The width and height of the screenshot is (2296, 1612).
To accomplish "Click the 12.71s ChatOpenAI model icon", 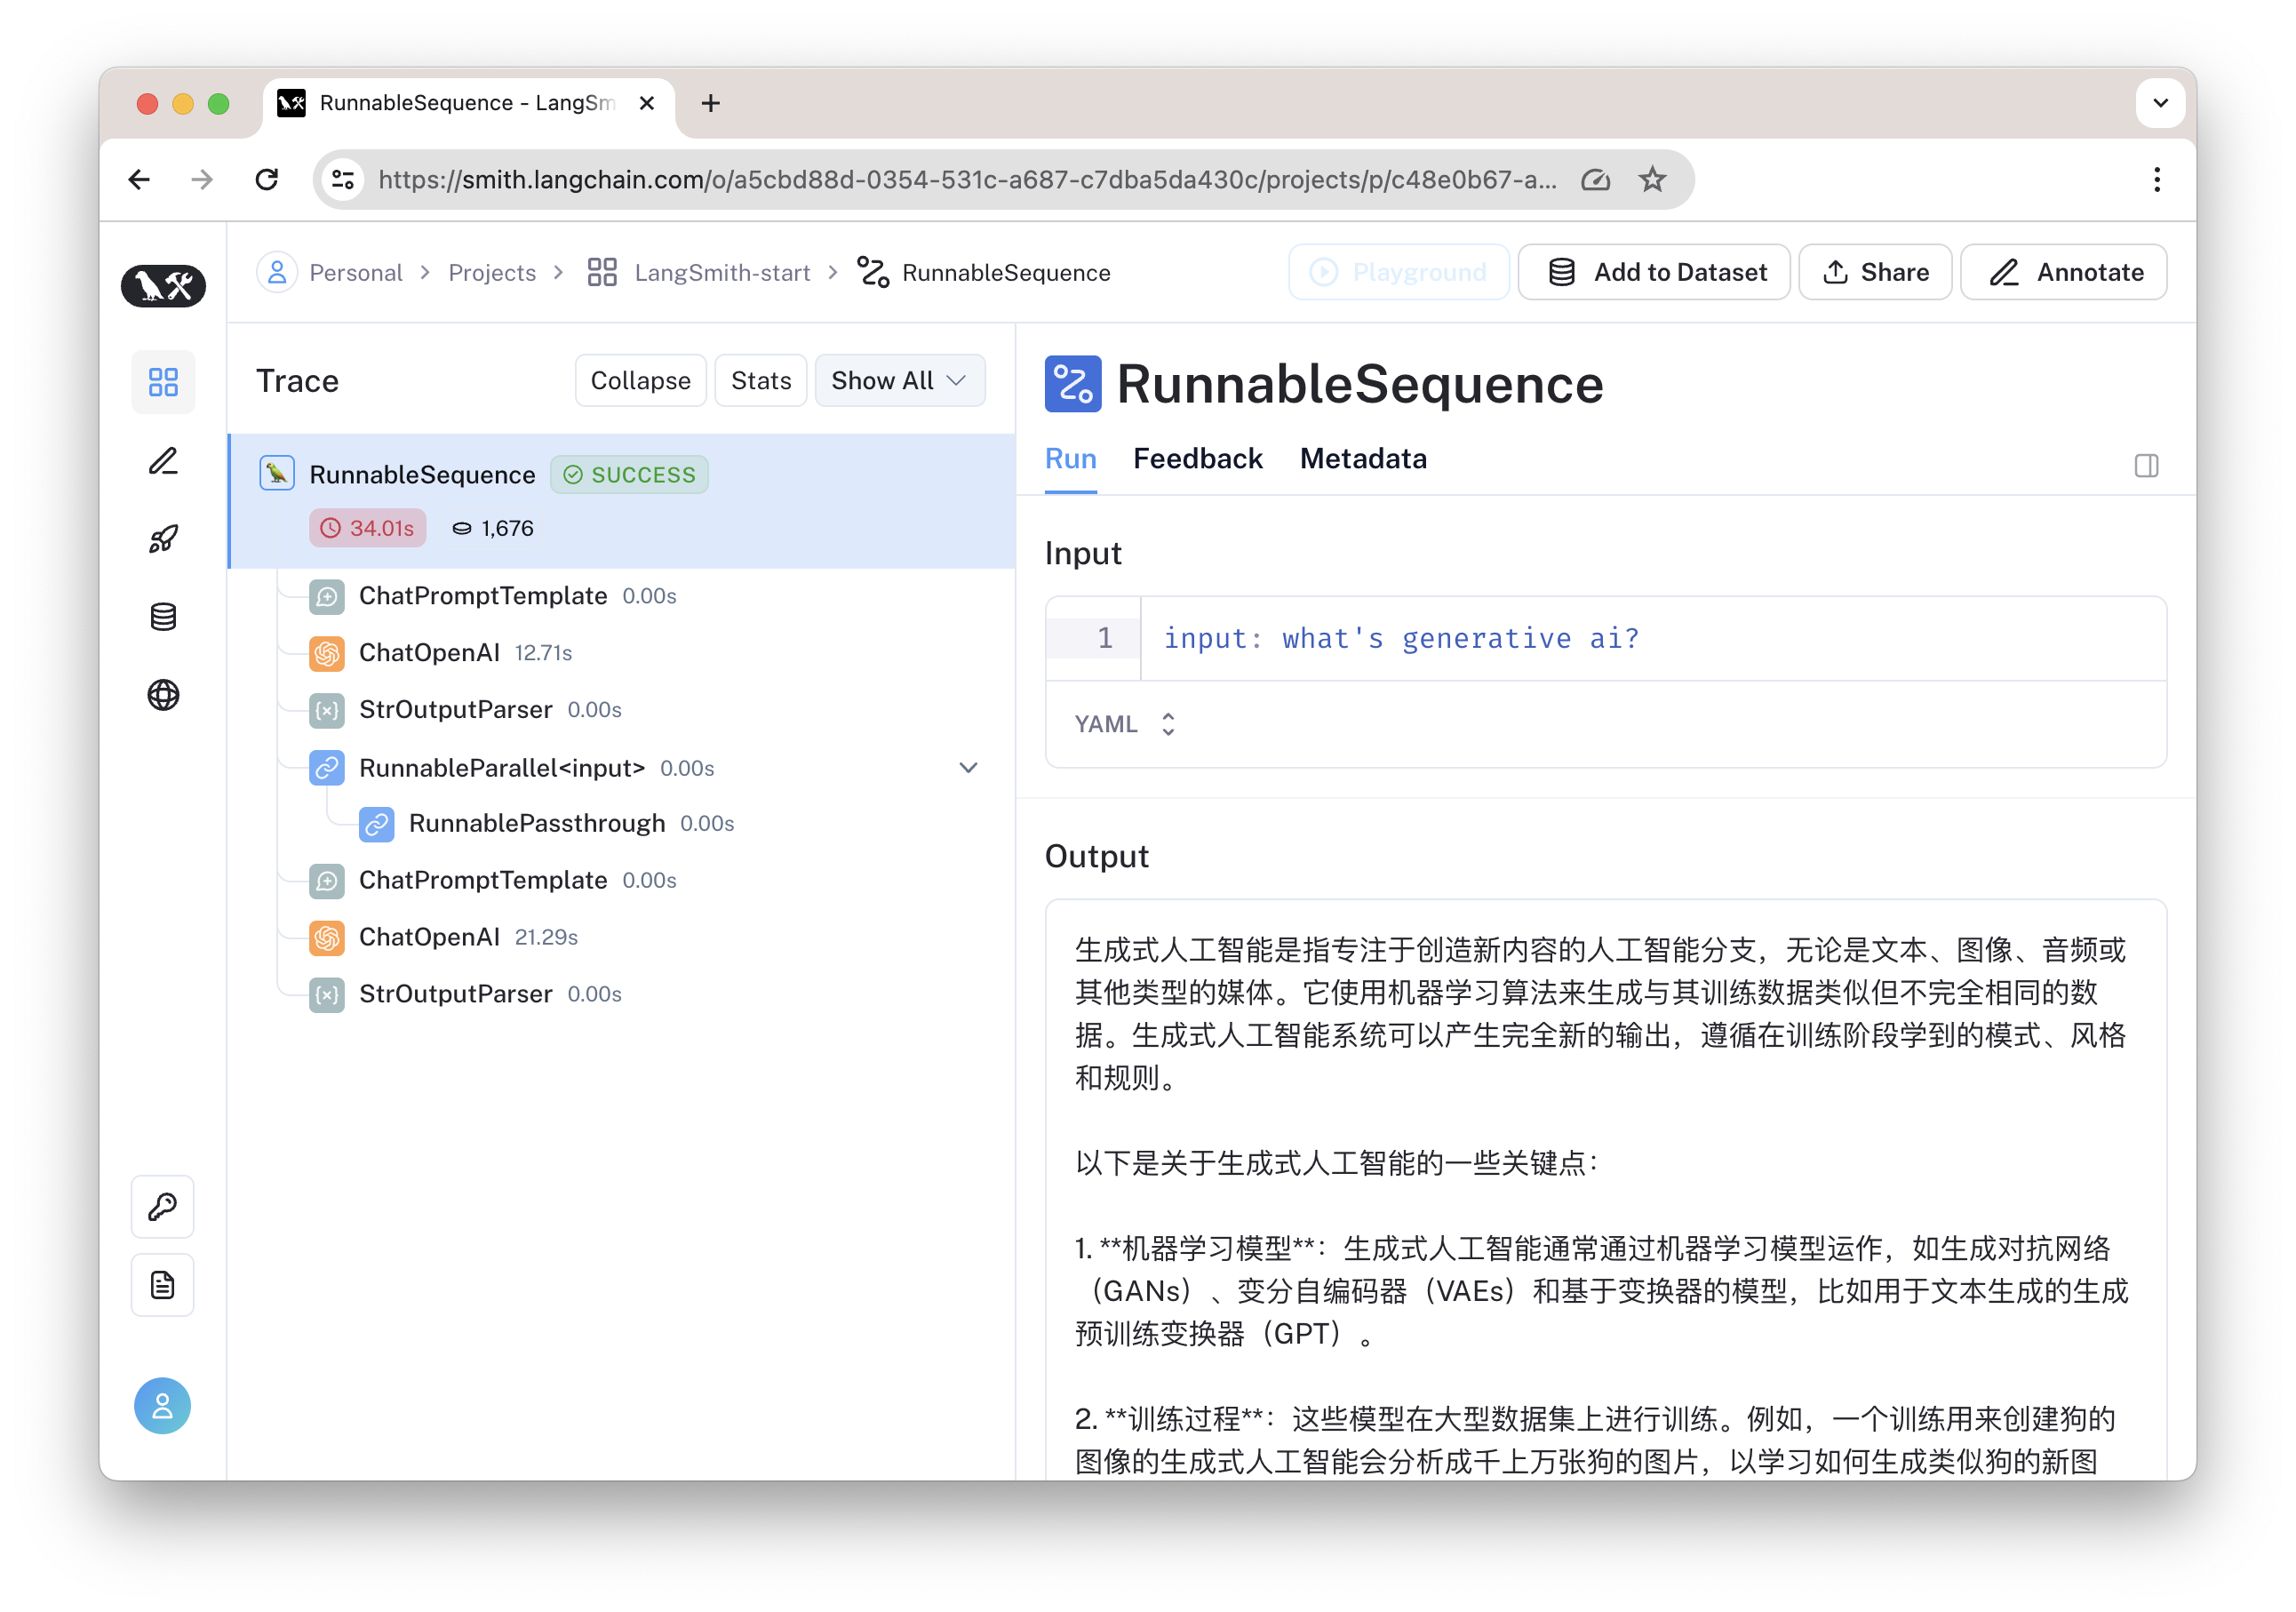I will pyautogui.click(x=327, y=653).
